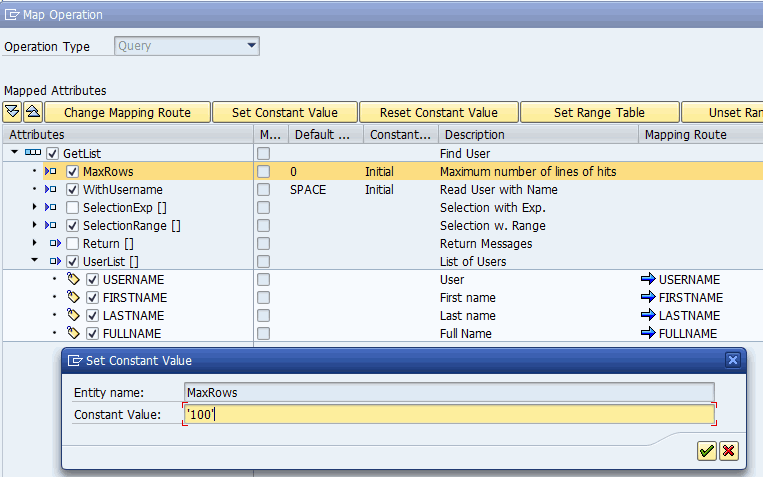Click the MaxRows import parameter icon
The image size is (763, 477).
[51, 171]
